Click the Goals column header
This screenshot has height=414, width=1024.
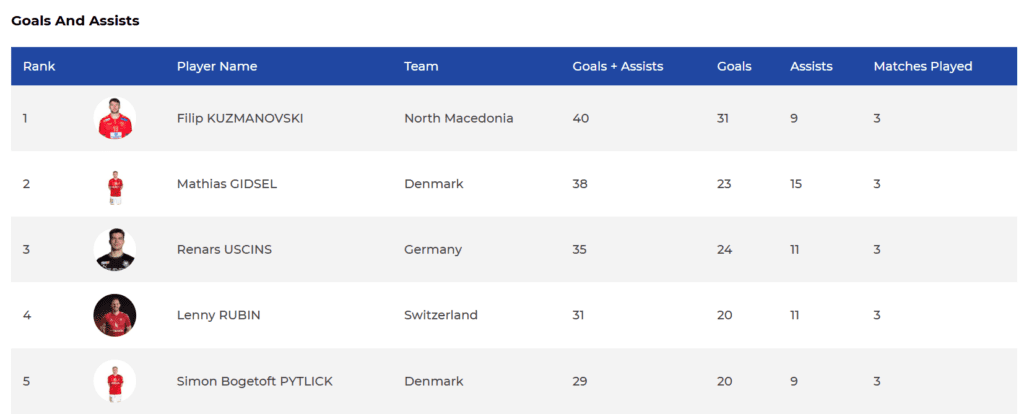coord(734,66)
